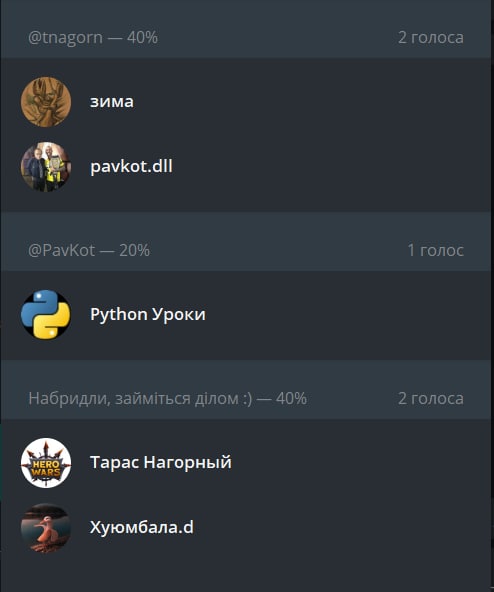The width and height of the screenshot is (494, 592).
Task: Open Хуюмбала.d voter entry
Action: (x=247, y=528)
